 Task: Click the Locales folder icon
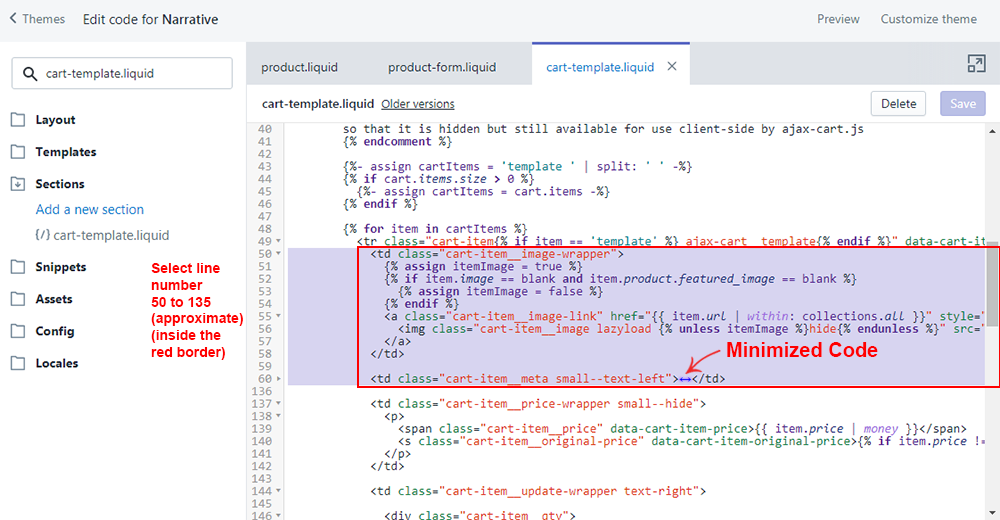tap(18, 363)
